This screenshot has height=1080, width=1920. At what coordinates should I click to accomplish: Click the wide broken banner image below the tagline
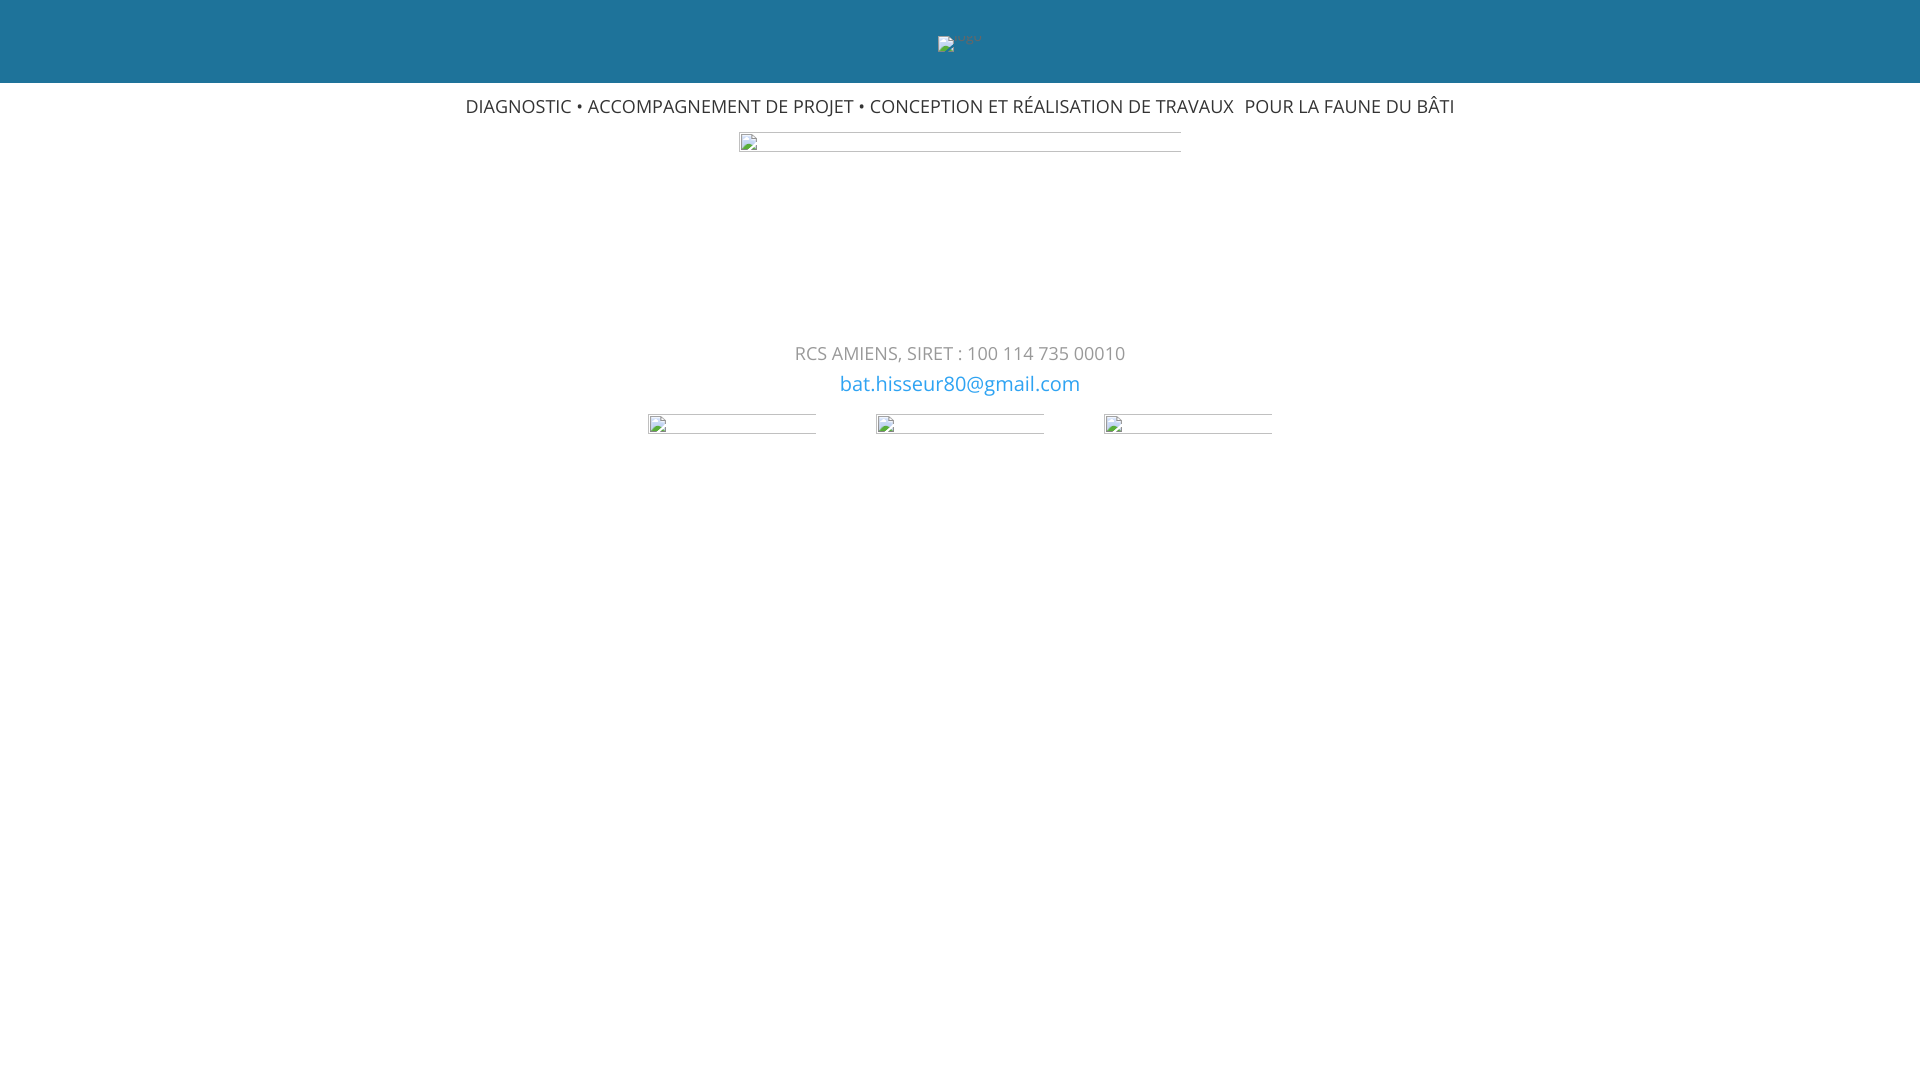pyautogui.click(x=960, y=142)
